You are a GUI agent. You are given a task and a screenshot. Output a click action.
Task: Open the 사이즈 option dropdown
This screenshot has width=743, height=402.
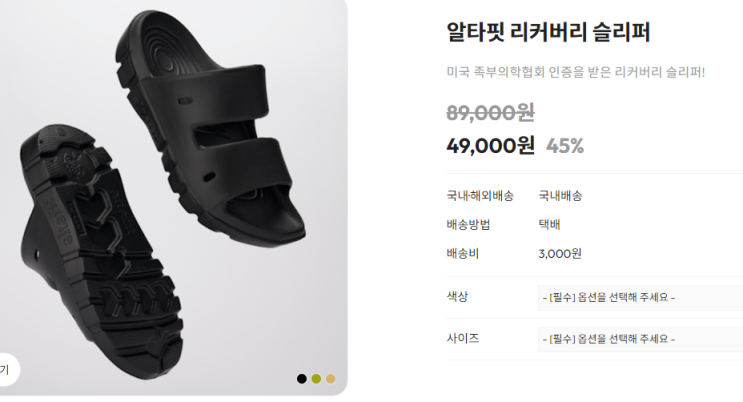coord(640,339)
